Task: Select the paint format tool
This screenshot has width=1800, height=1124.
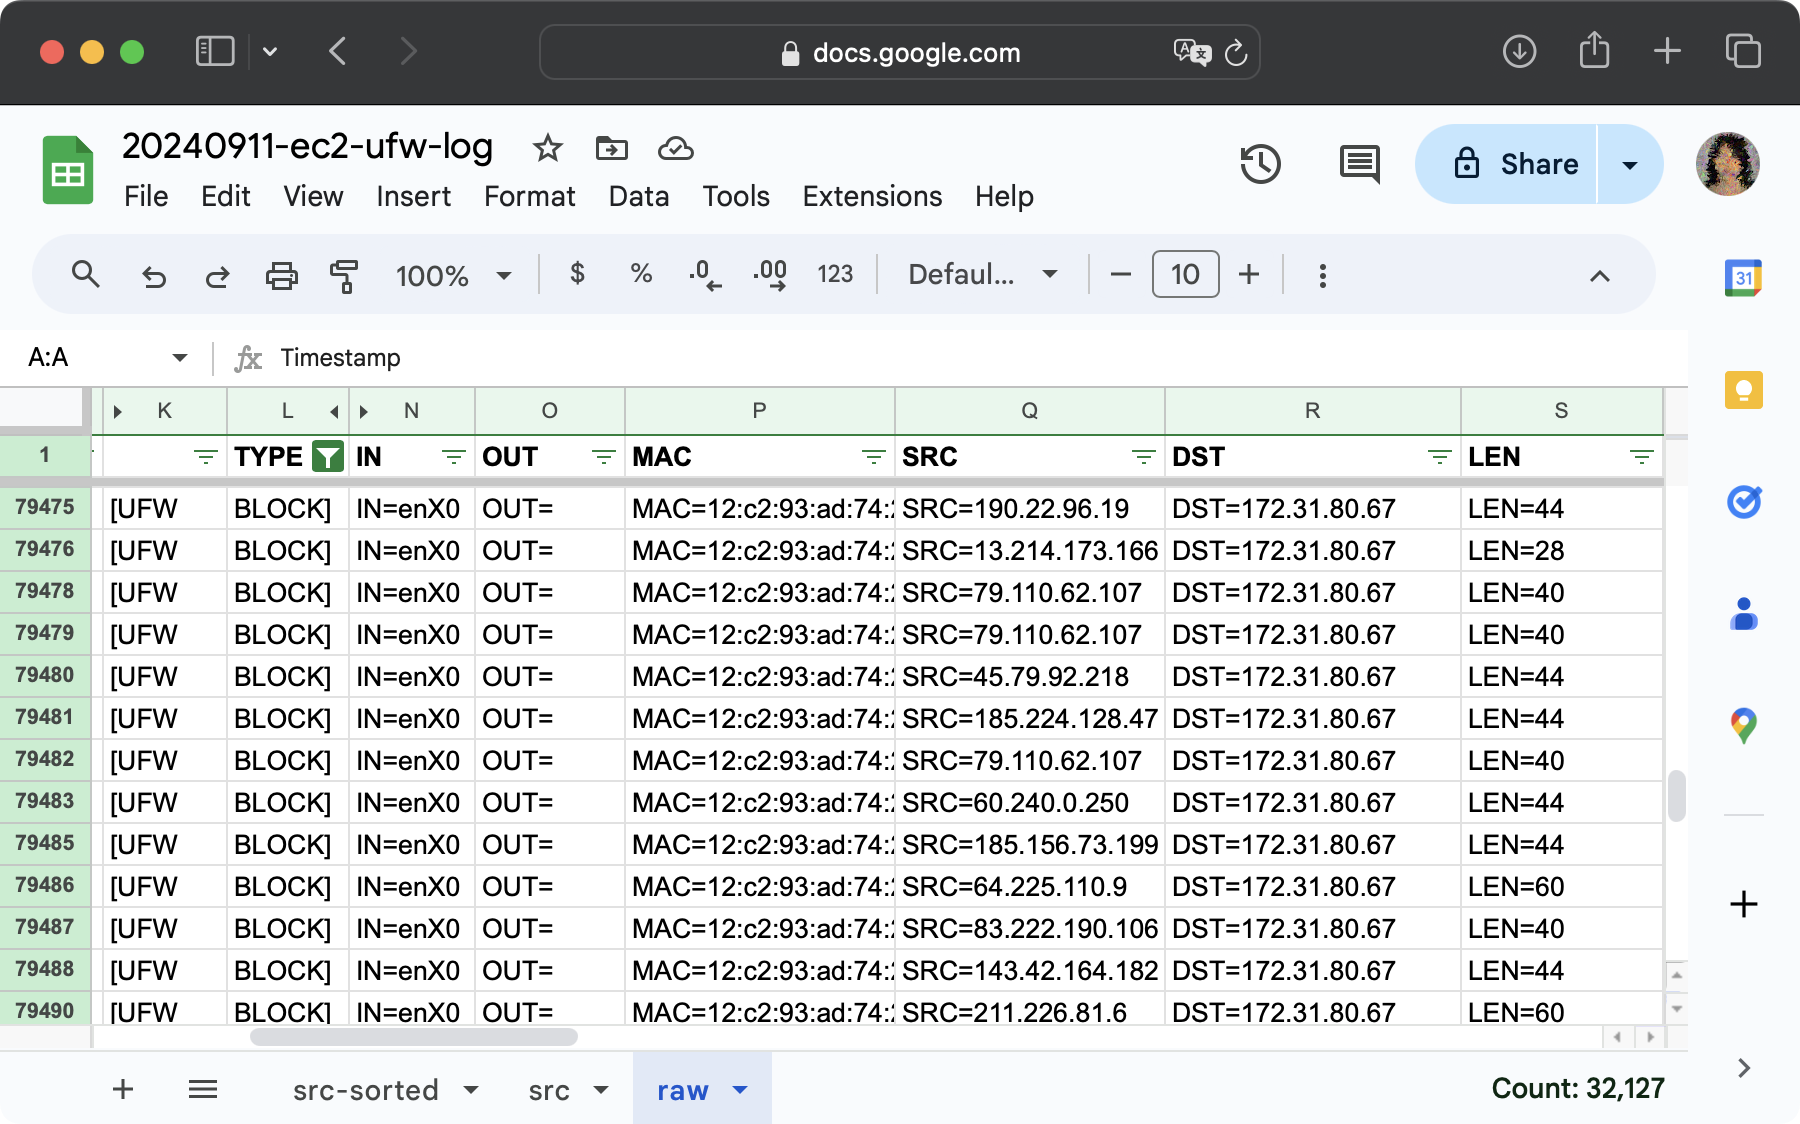Action: coord(343,275)
